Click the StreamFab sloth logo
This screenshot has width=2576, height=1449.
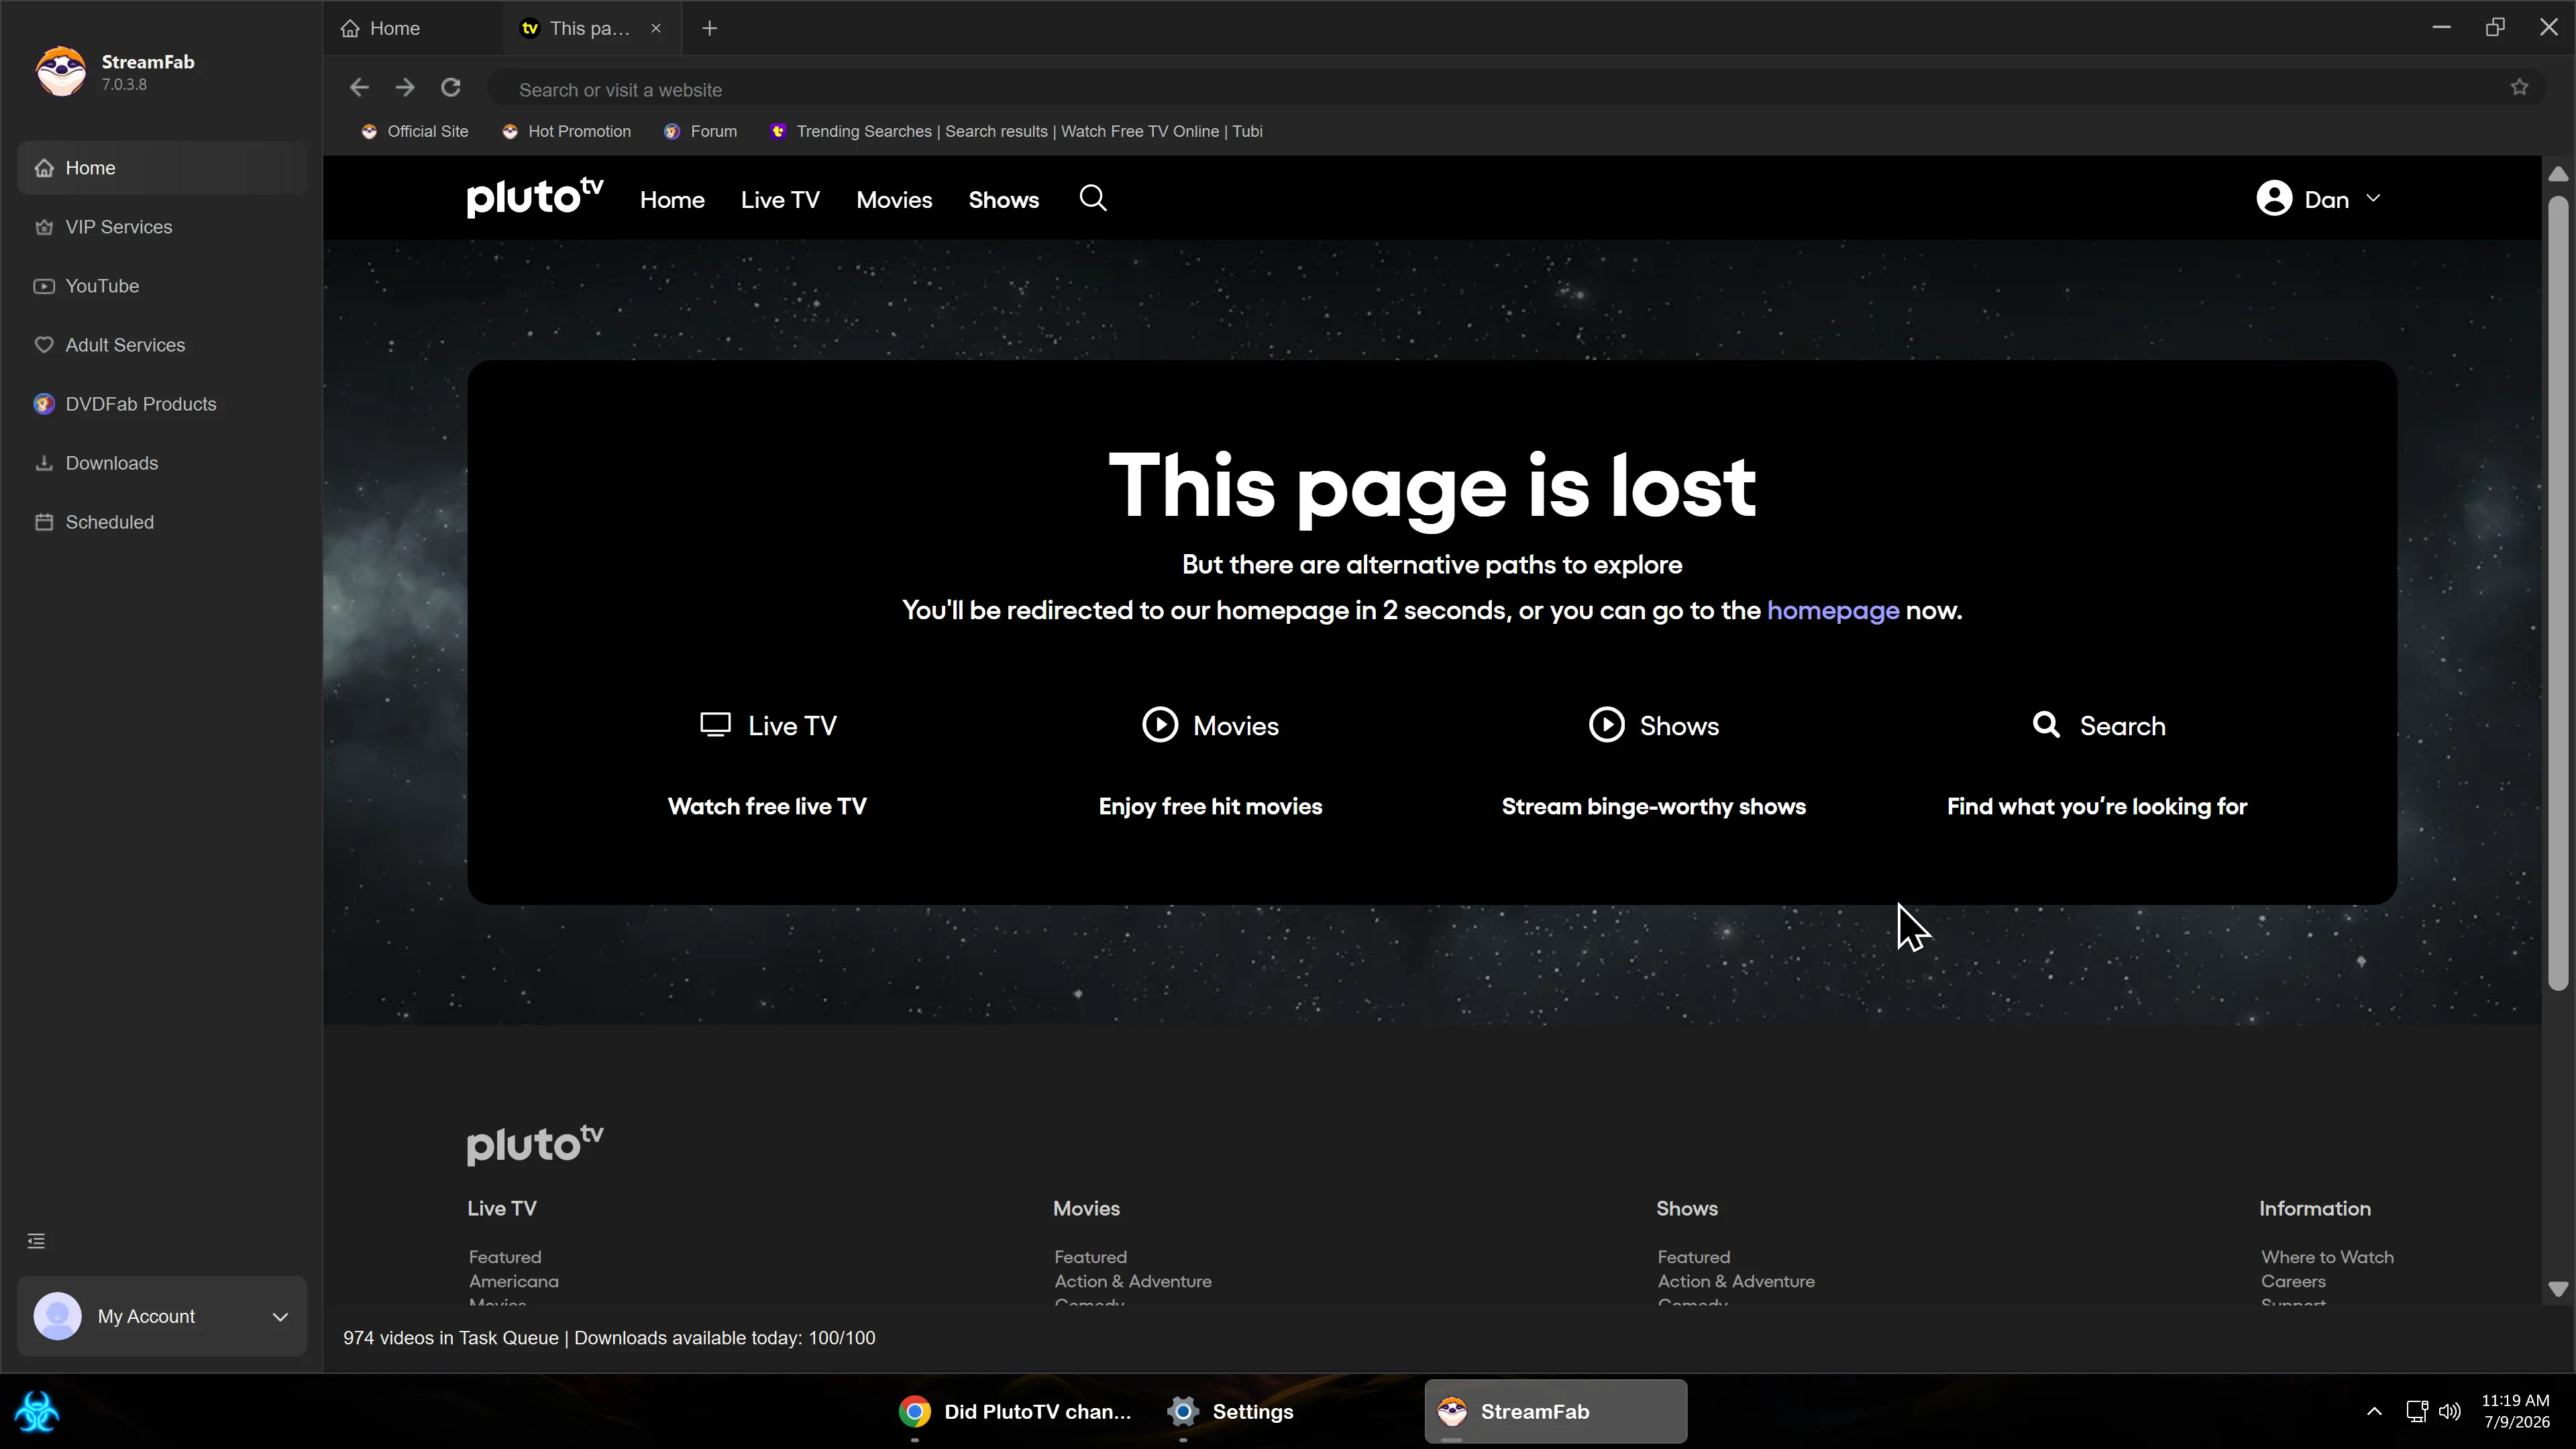click(61, 71)
